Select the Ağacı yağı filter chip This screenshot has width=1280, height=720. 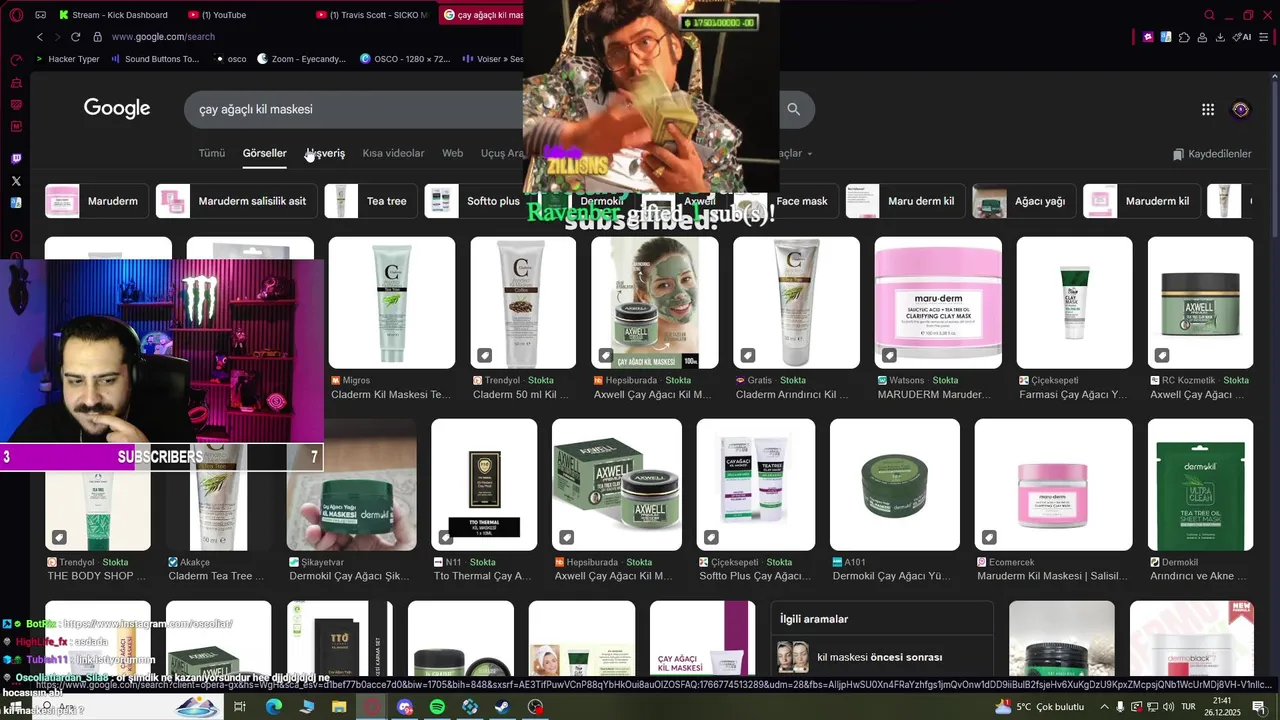[x=1024, y=201]
